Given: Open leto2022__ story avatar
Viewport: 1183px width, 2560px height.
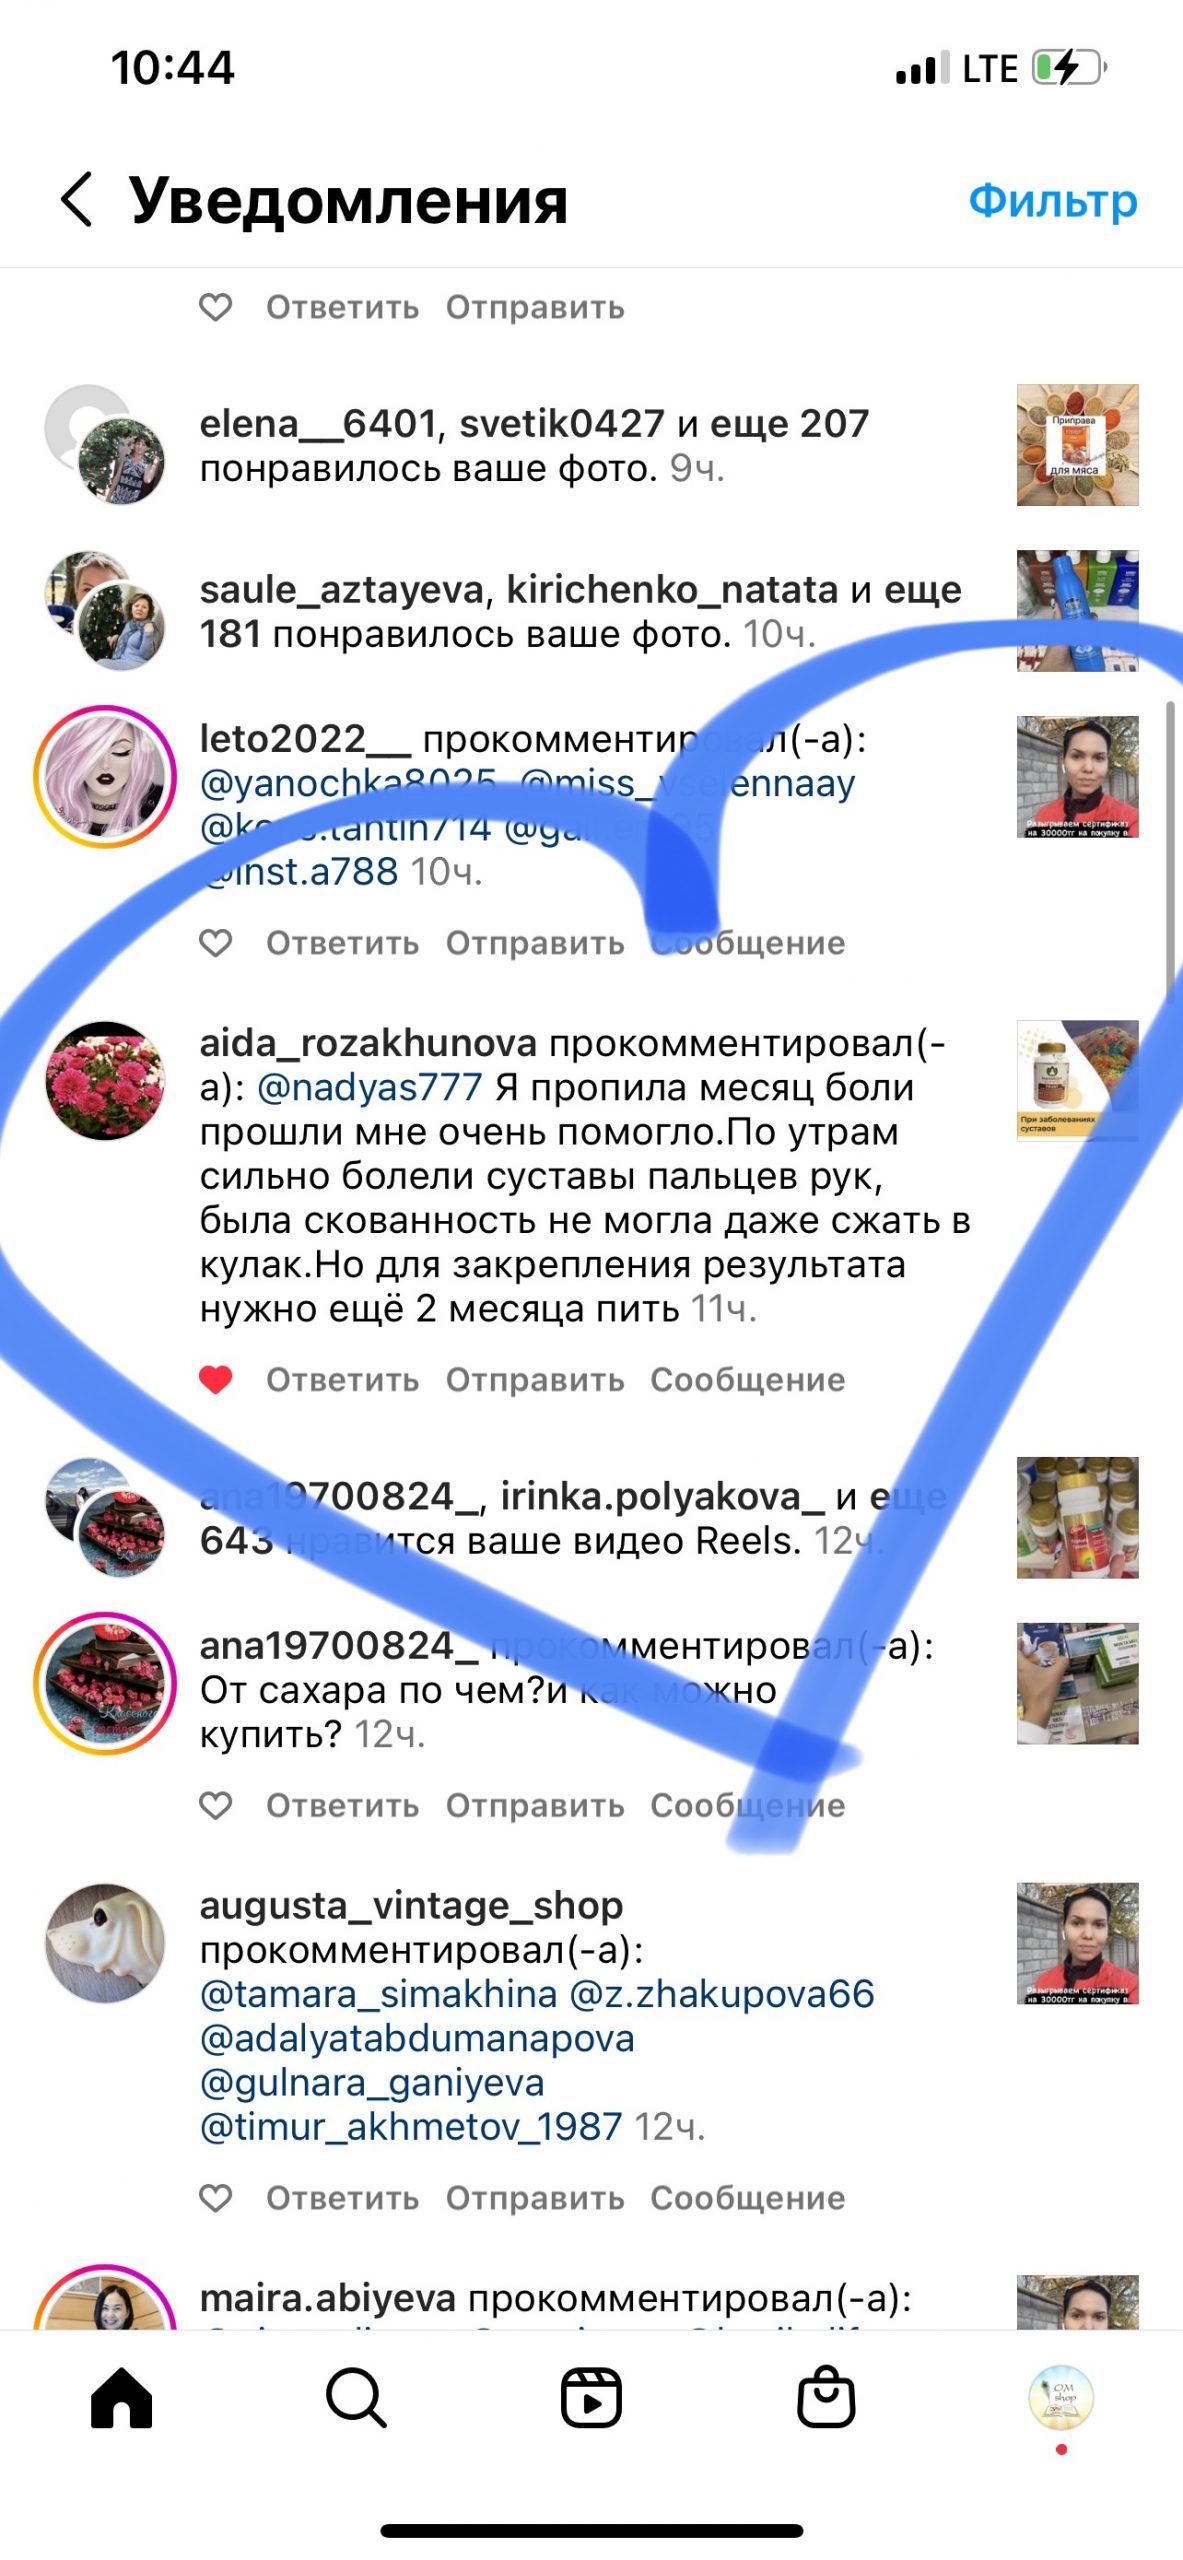Looking at the screenshot, I should tap(105, 777).
